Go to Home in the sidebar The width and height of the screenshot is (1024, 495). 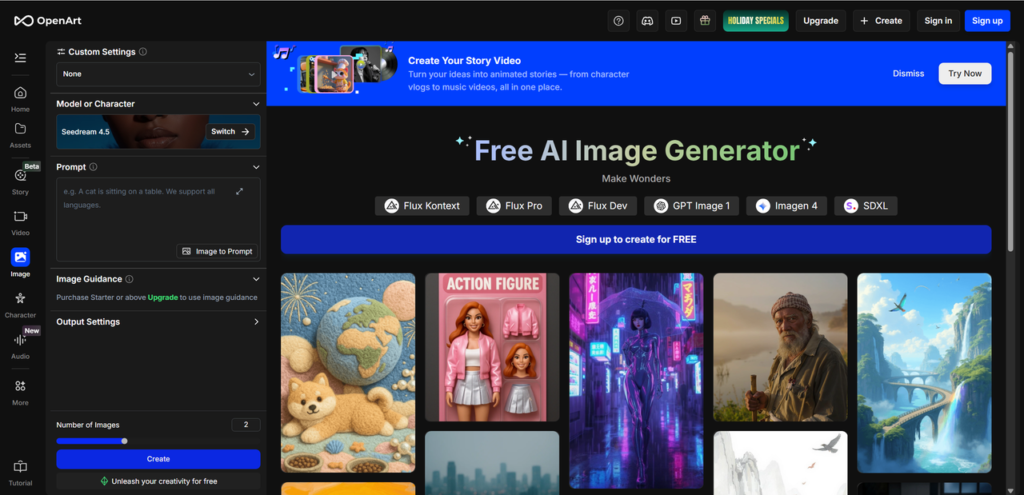20,99
